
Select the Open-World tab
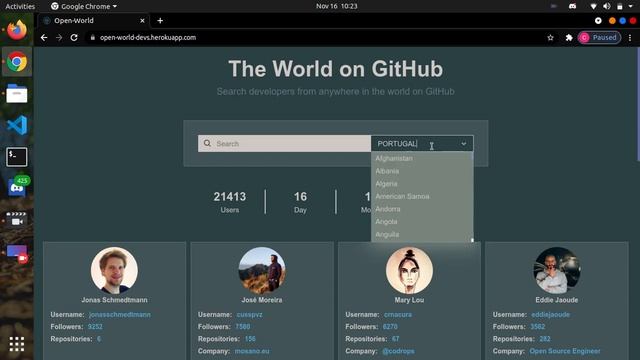point(94,20)
